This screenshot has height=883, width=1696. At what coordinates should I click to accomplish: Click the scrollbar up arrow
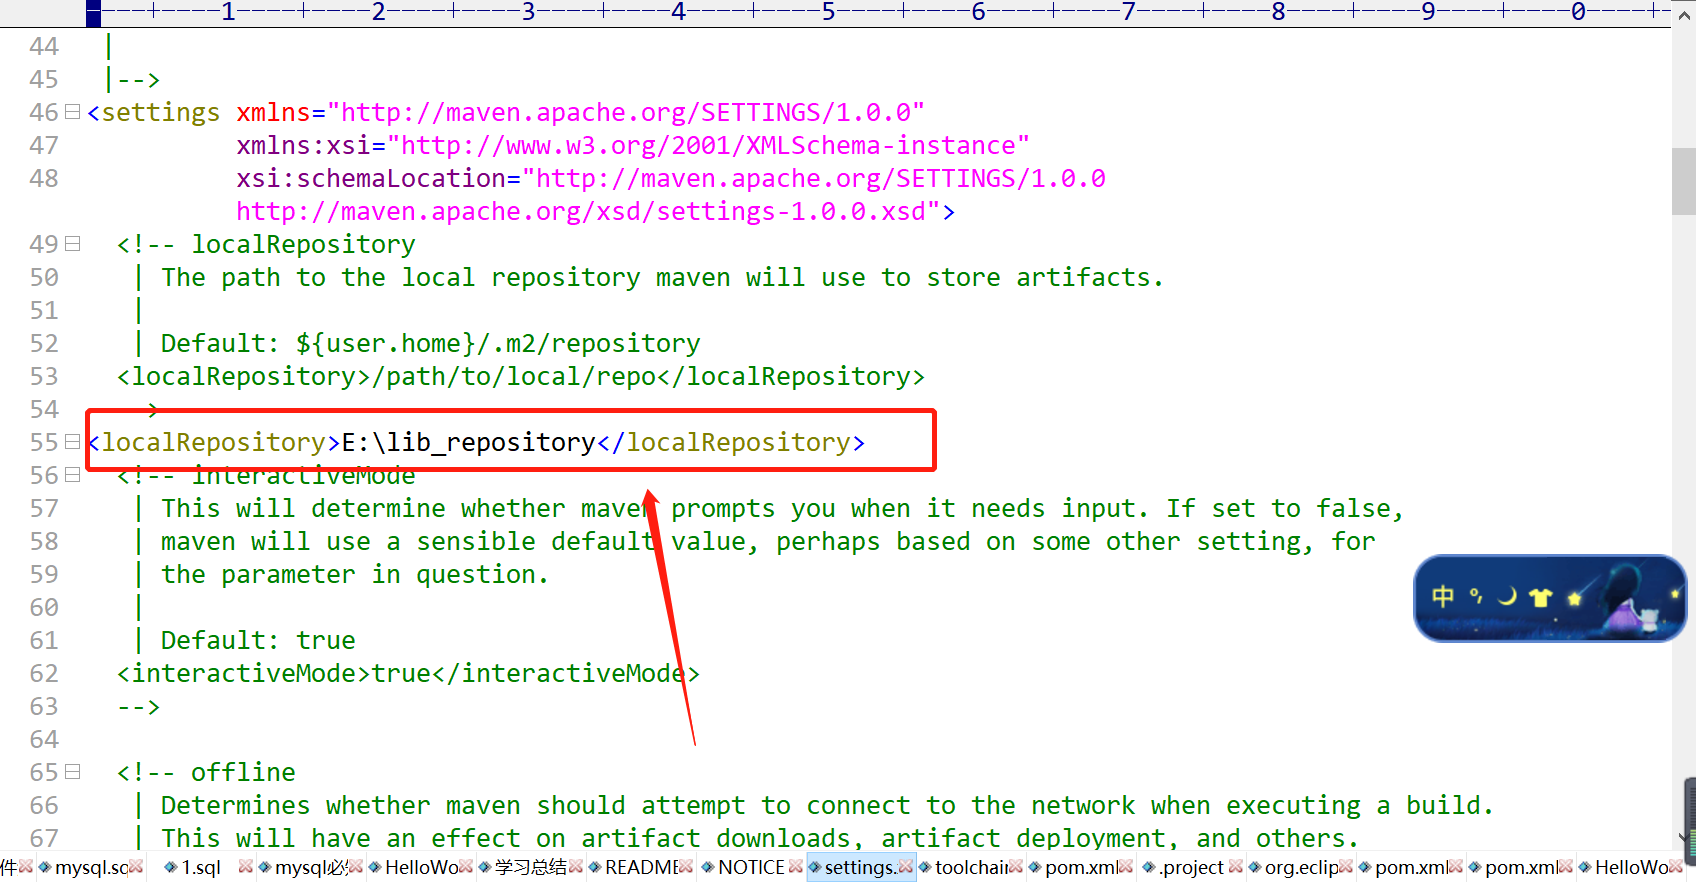click(1684, 14)
